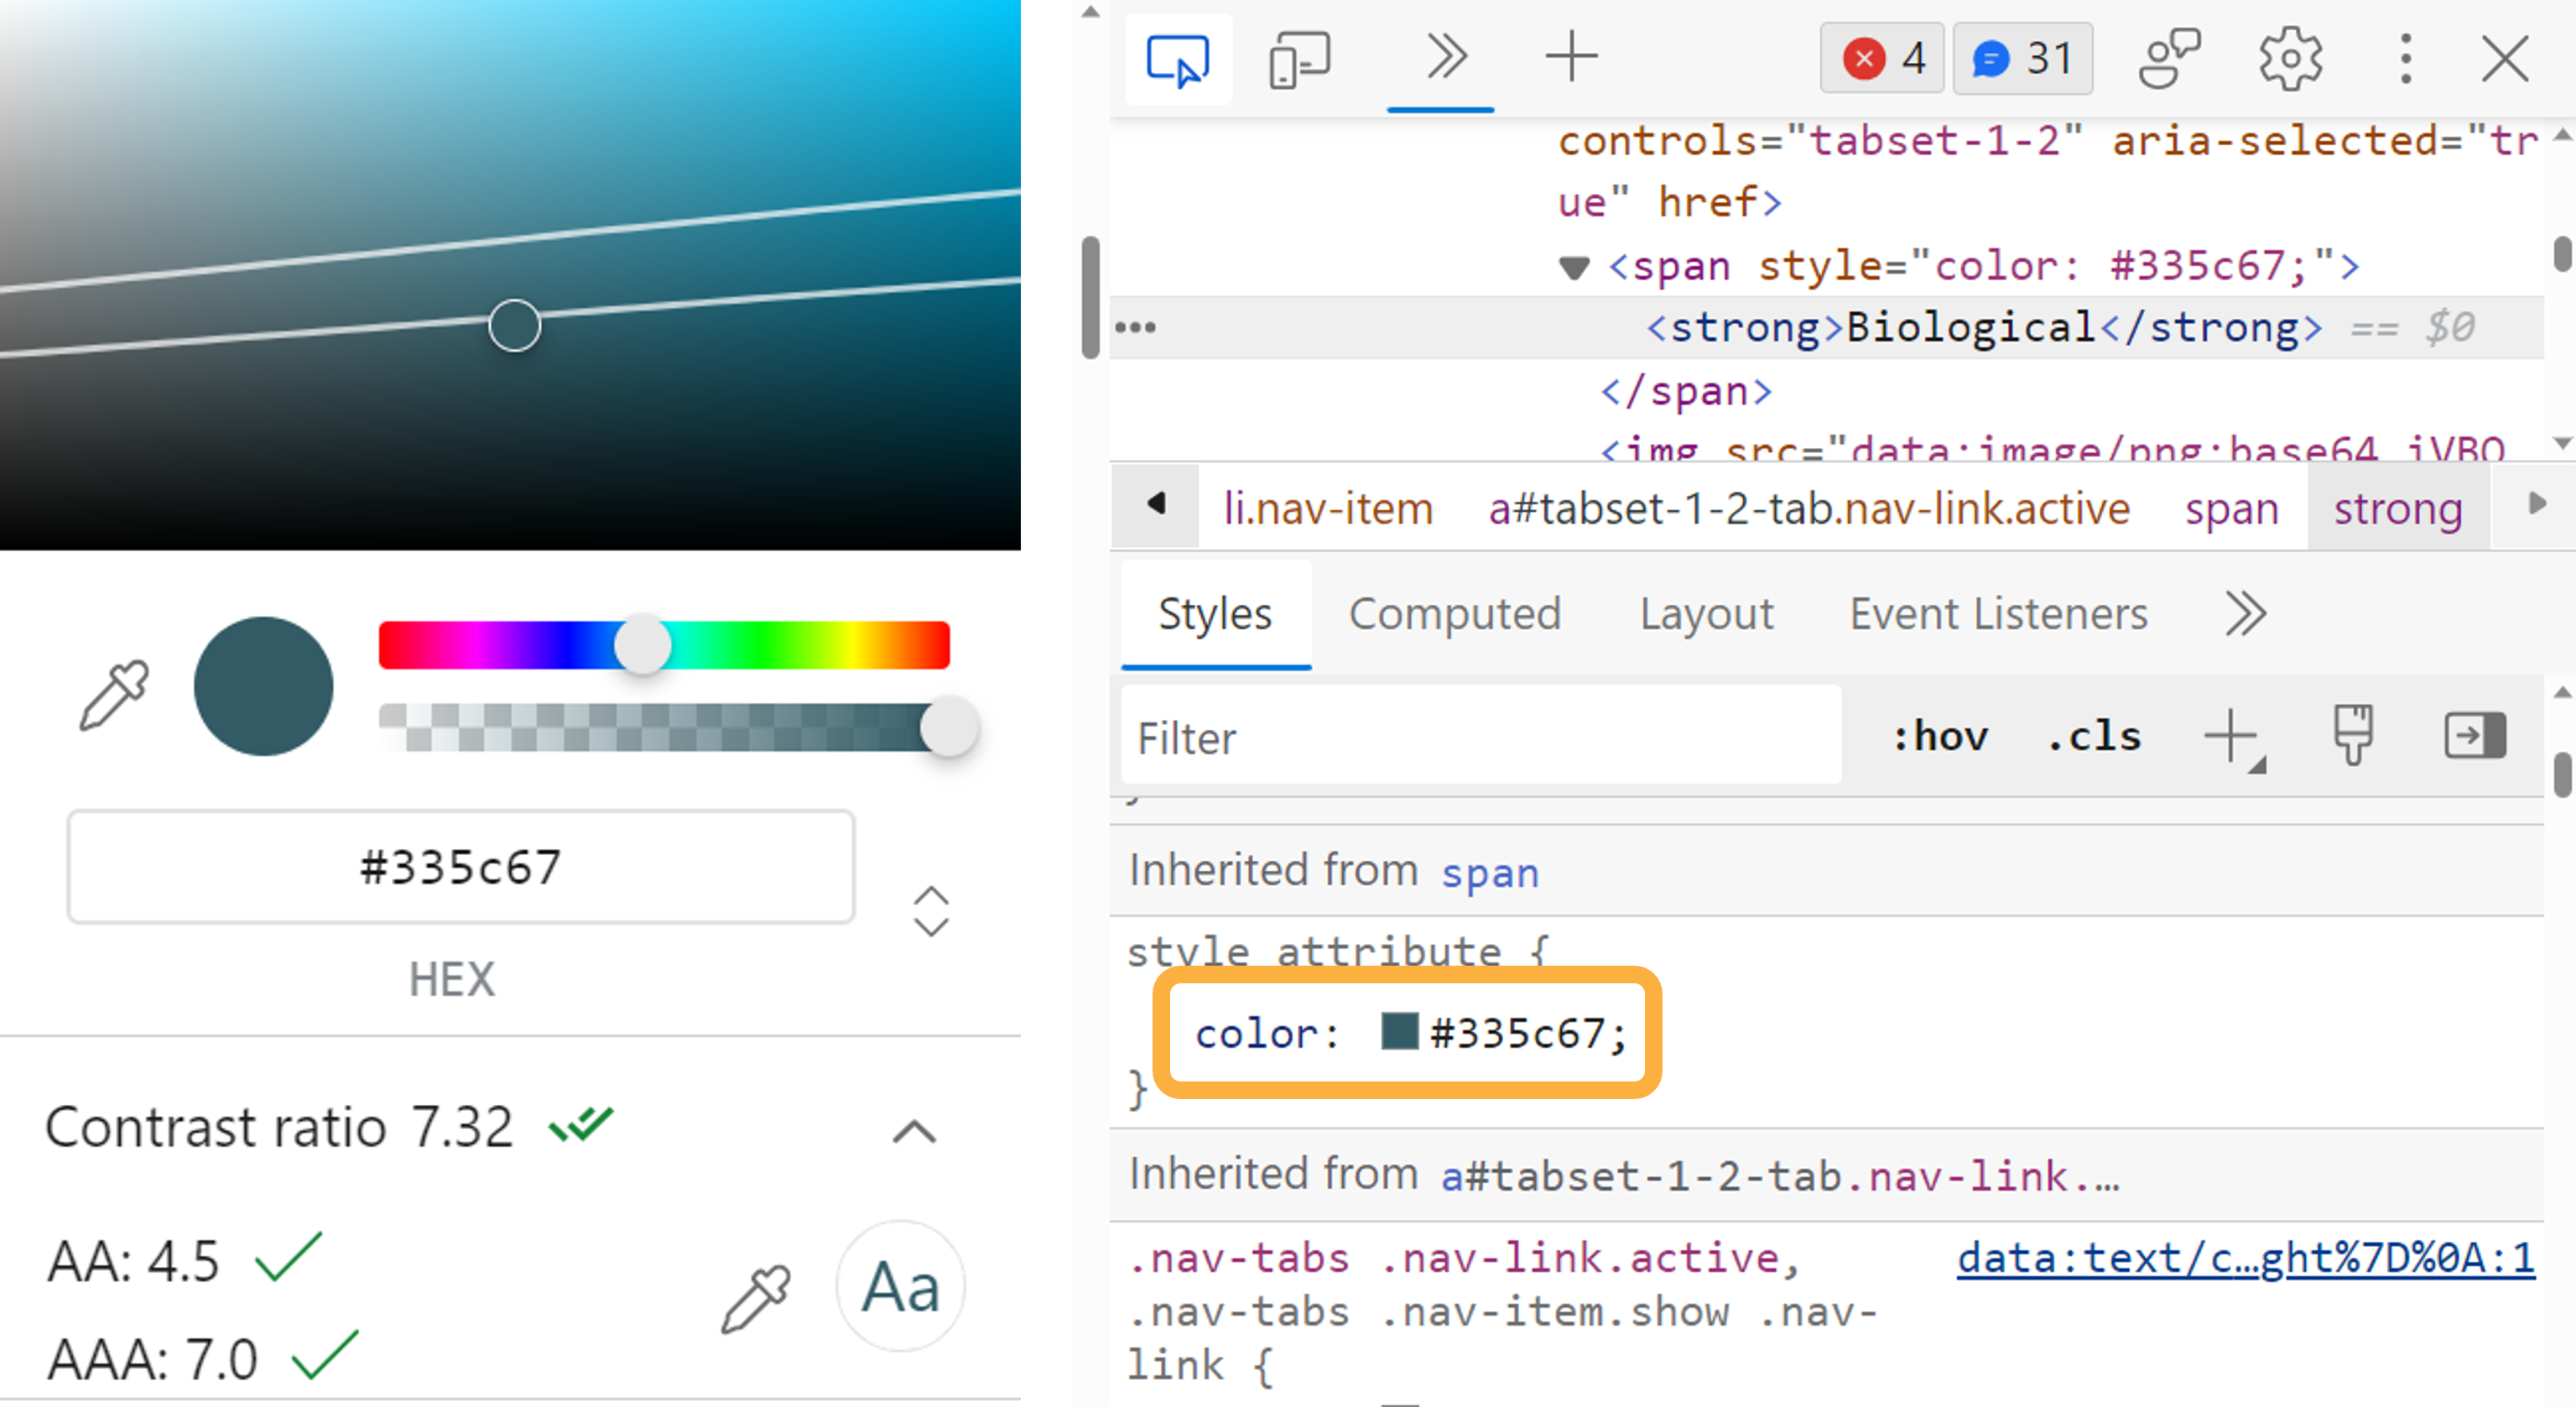Open the issues counter showing 31
The image size is (2576, 1407).
point(2022,58)
